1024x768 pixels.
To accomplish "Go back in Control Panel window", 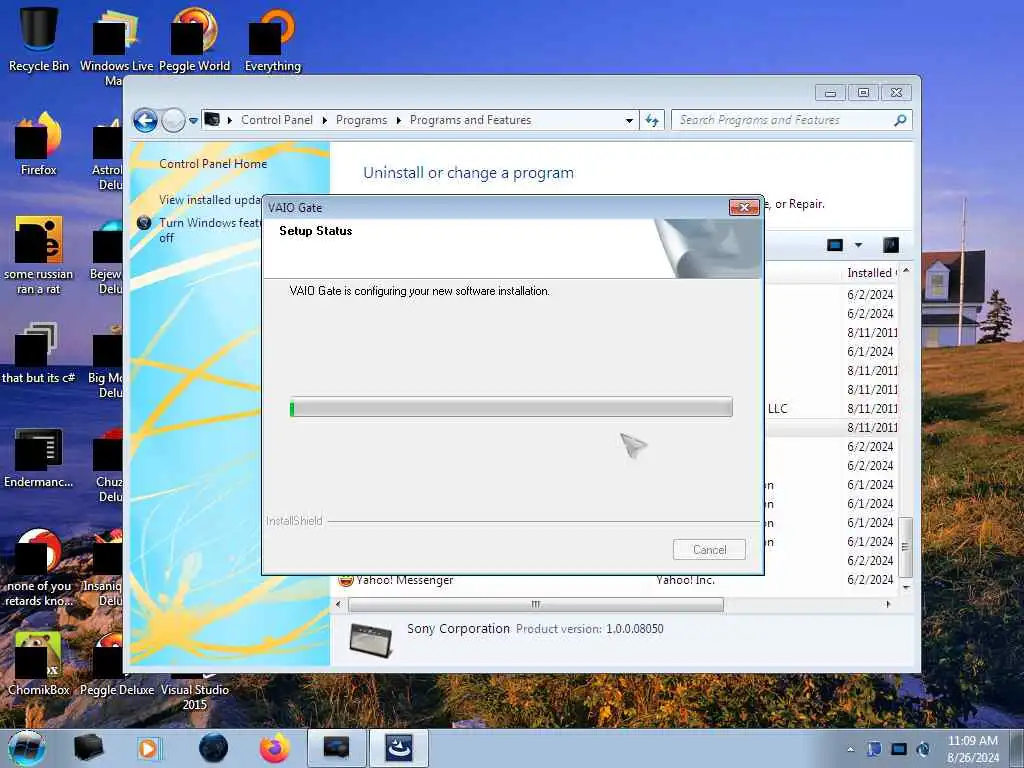I will point(145,121).
